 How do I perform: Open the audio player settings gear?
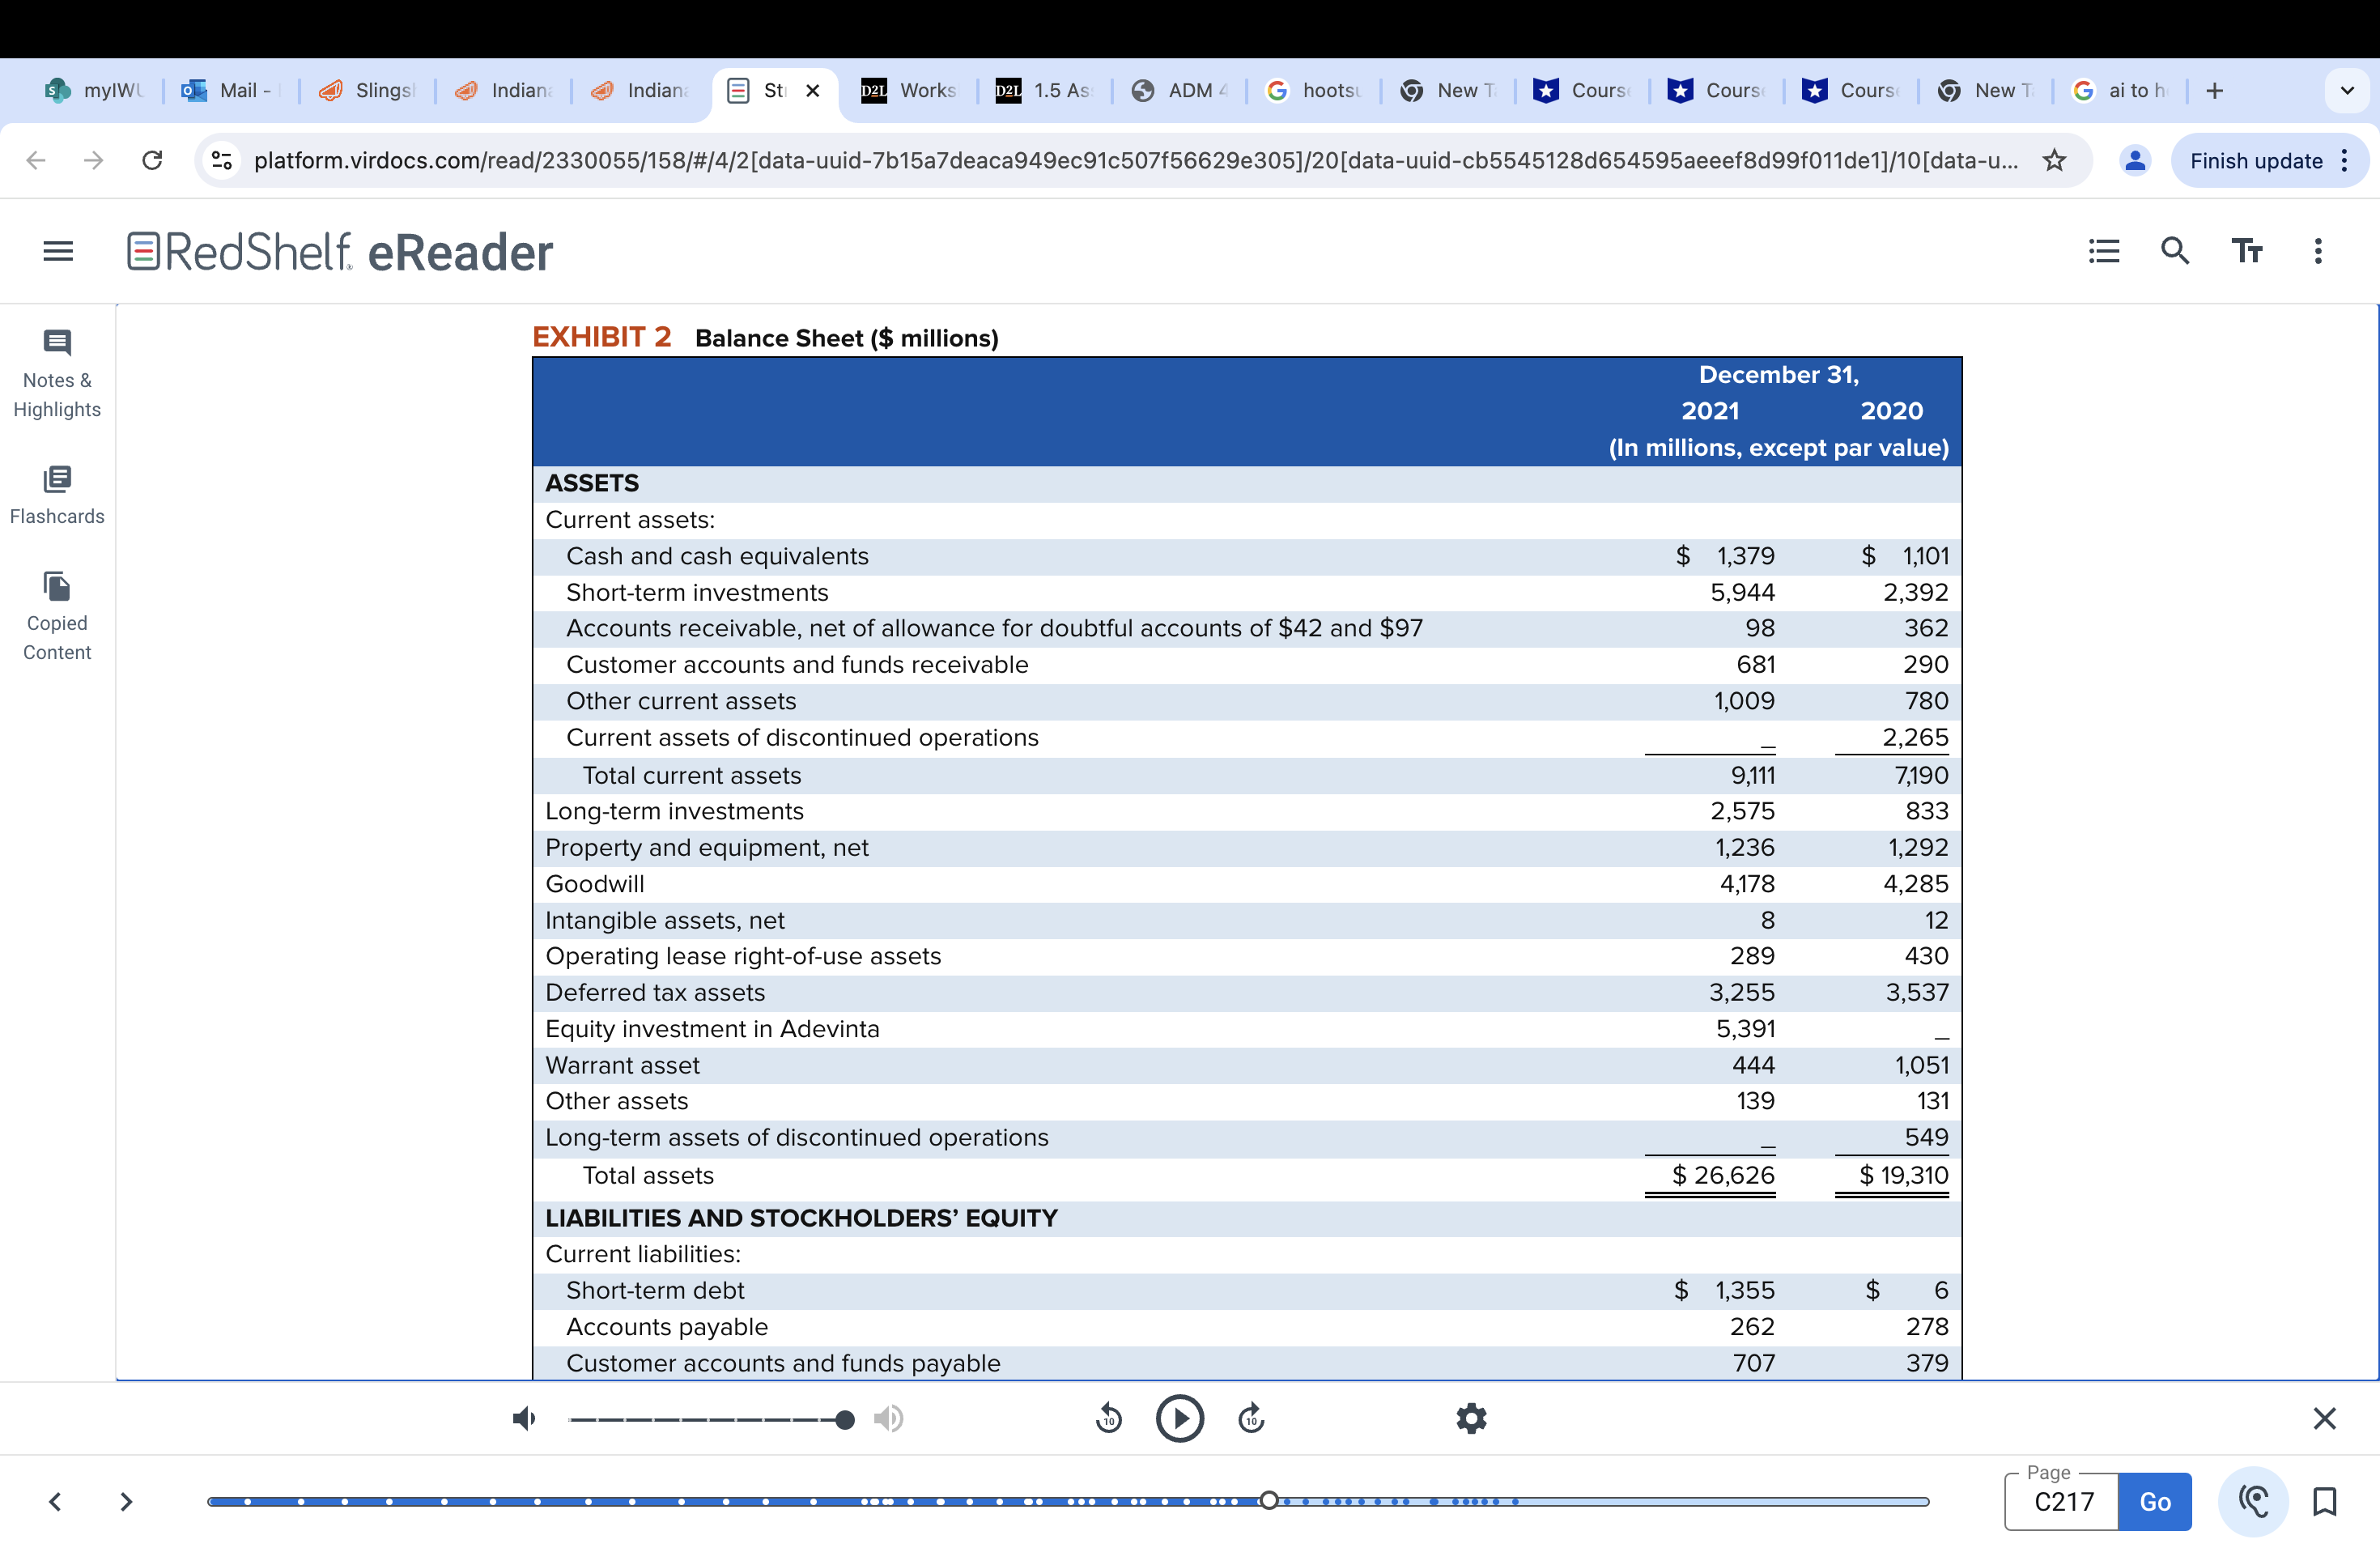tap(1471, 1418)
